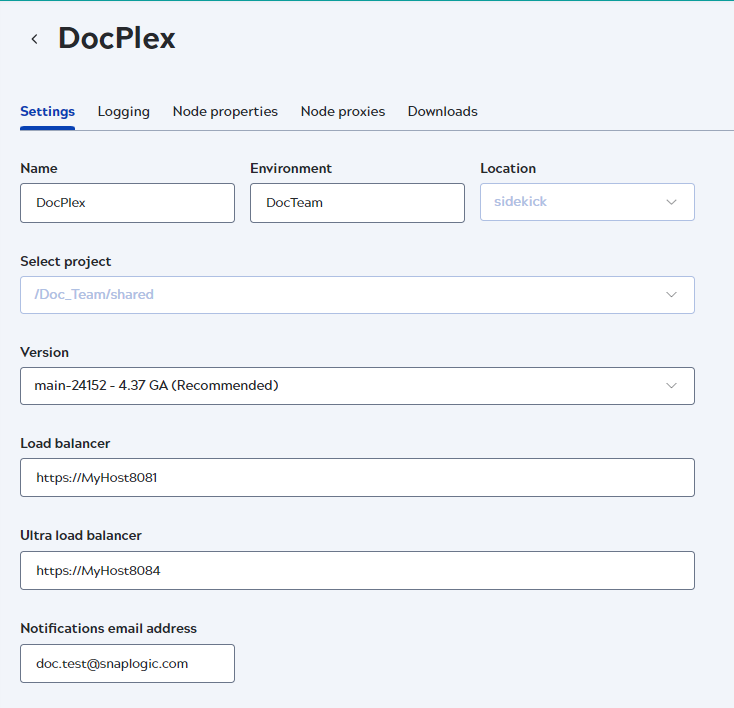This screenshot has height=708, width=734.
Task: Click the Load balancer URL field
Action: 357,478
